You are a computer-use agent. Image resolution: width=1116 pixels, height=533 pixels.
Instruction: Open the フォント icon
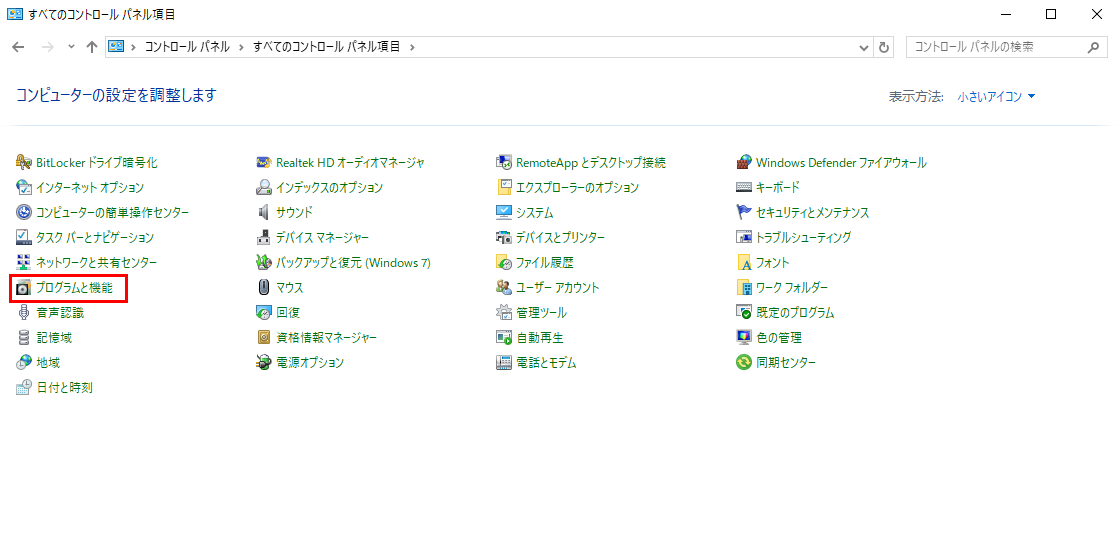744,263
